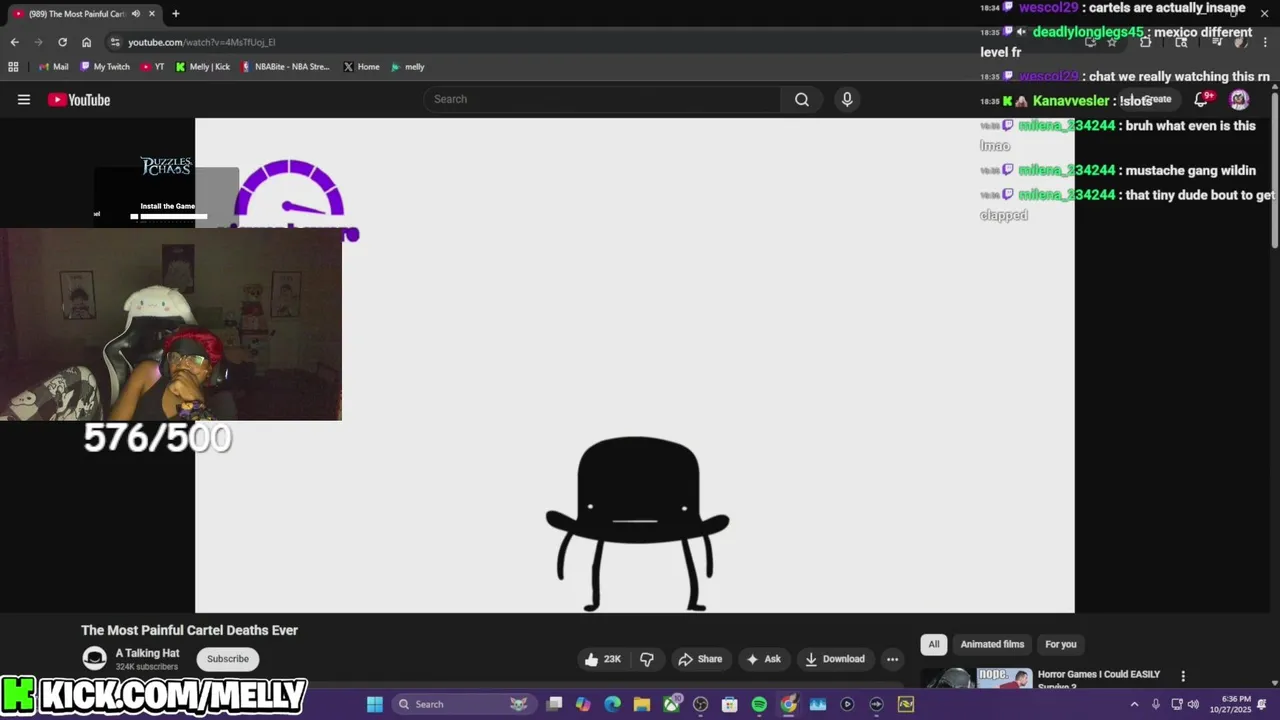Select the For you chip
The image size is (1280, 720).
click(x=1061, y=644)
